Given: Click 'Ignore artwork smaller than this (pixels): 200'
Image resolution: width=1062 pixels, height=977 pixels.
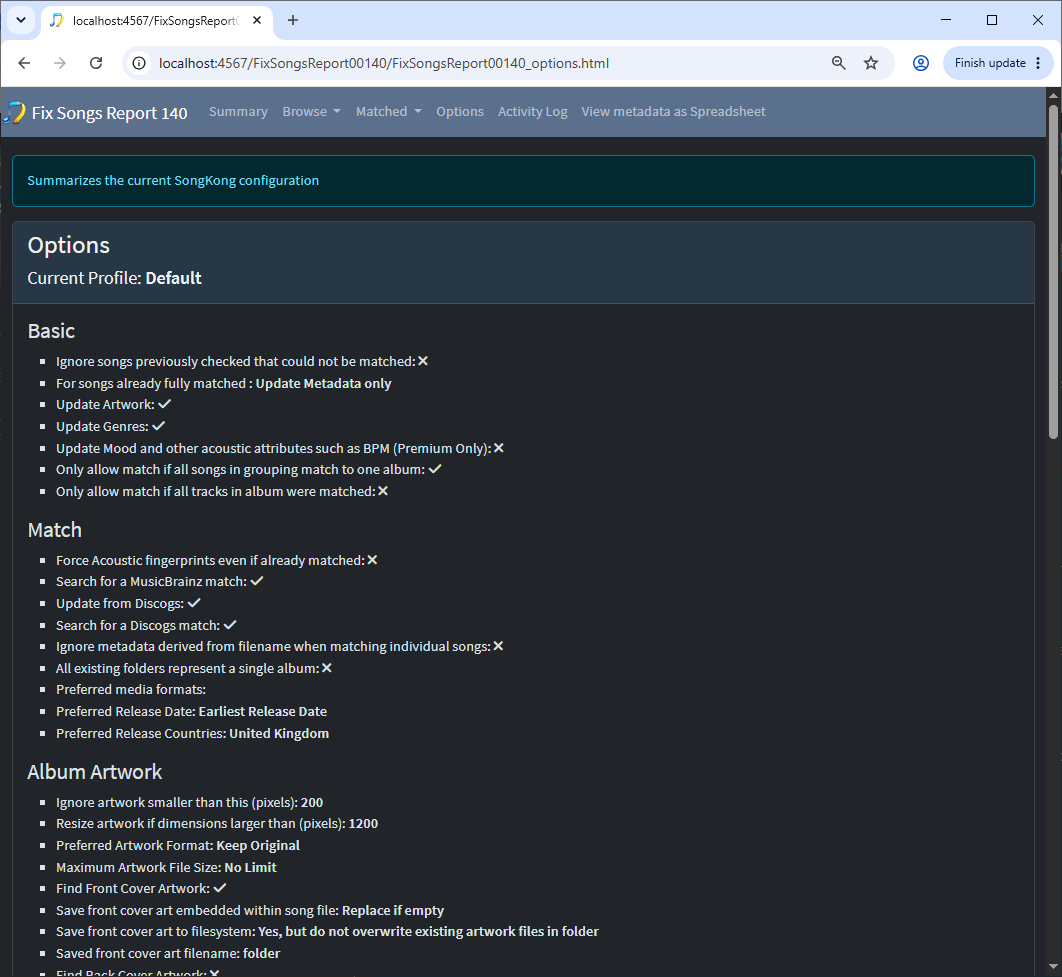Looking at the screenshot, I should (190, 802).
